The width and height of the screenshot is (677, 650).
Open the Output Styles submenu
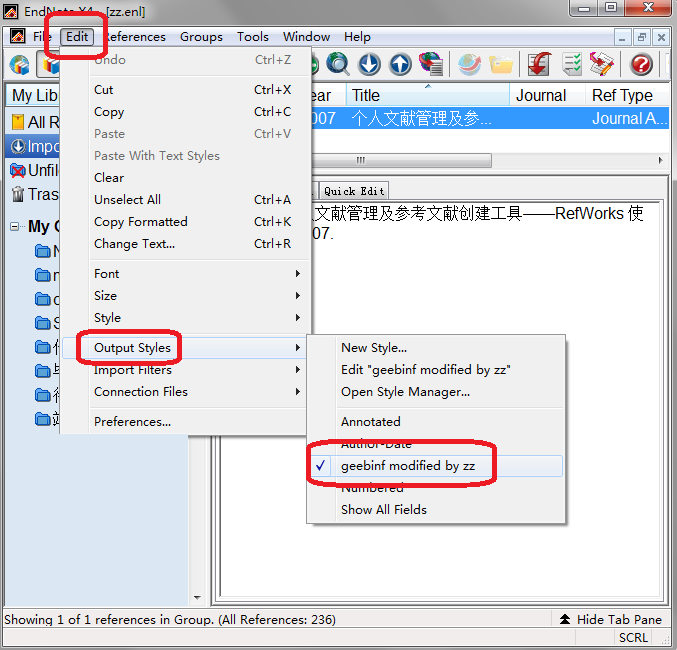click(186, 348)
